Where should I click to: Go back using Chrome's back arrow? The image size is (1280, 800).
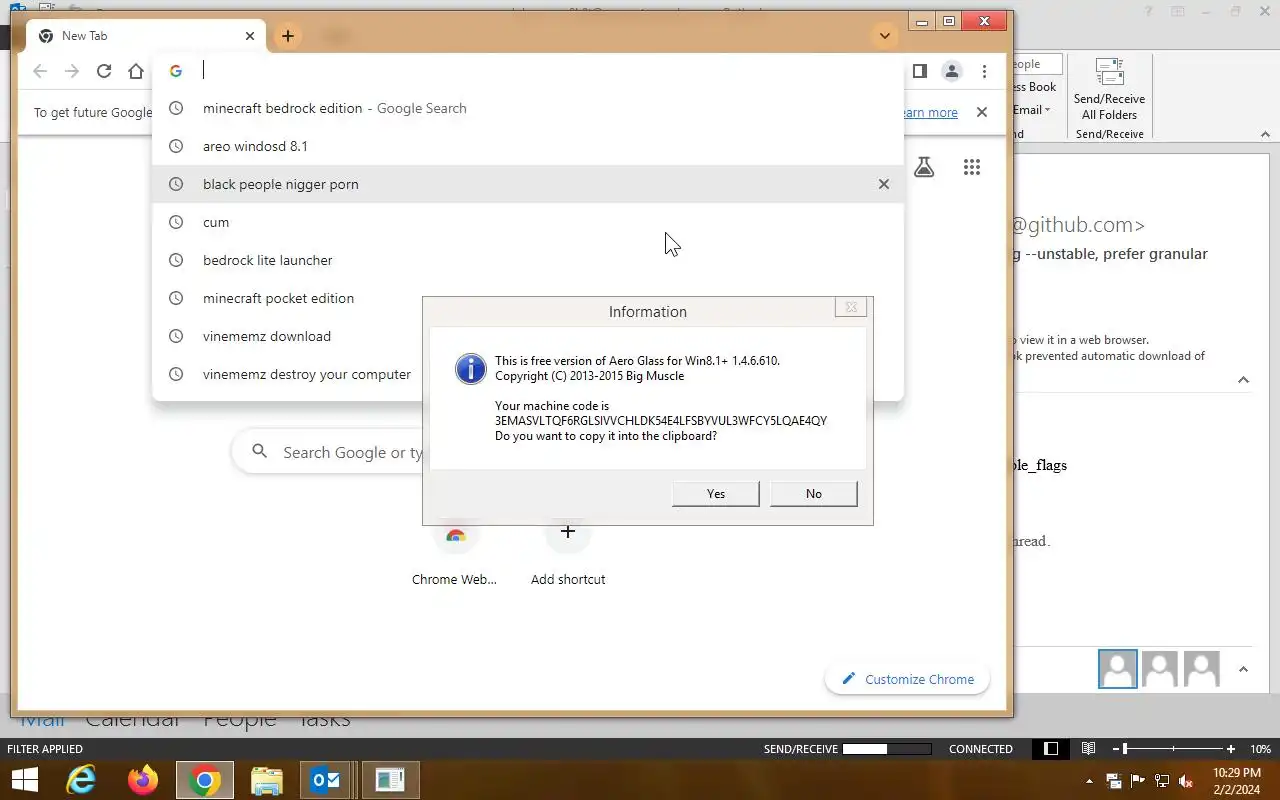tap(40, 71)
